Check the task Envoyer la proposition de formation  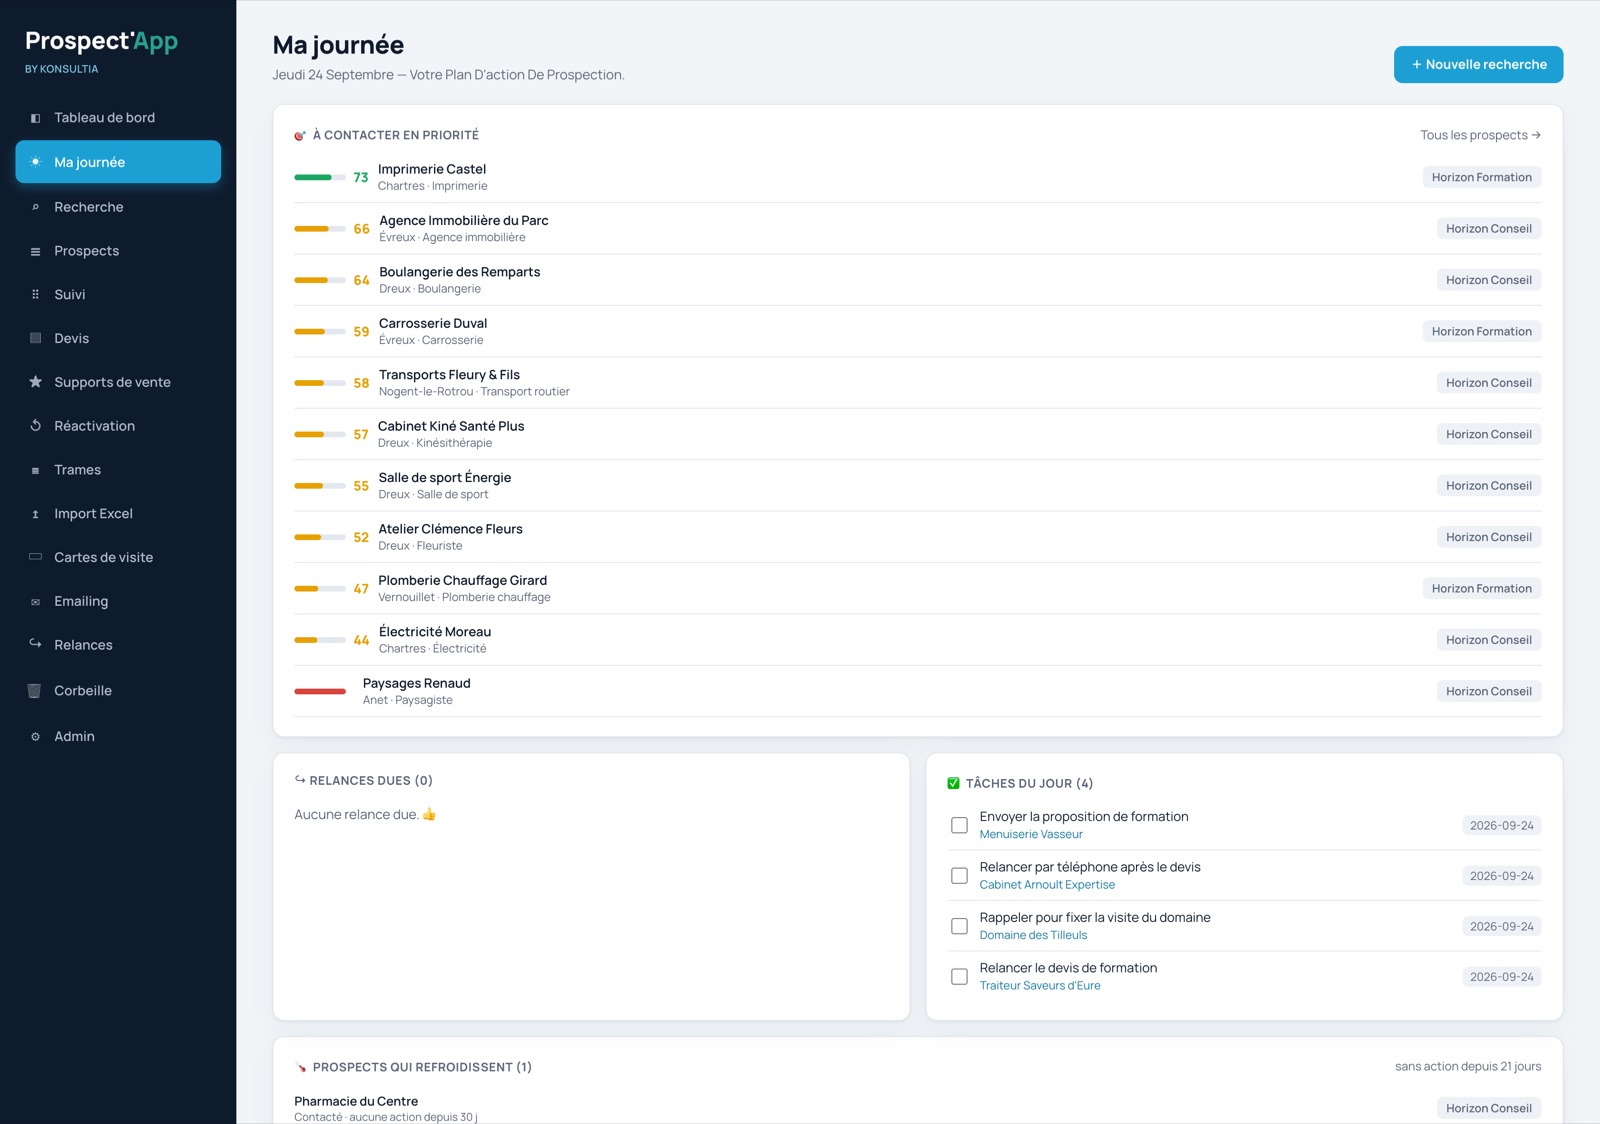[959, 825]
